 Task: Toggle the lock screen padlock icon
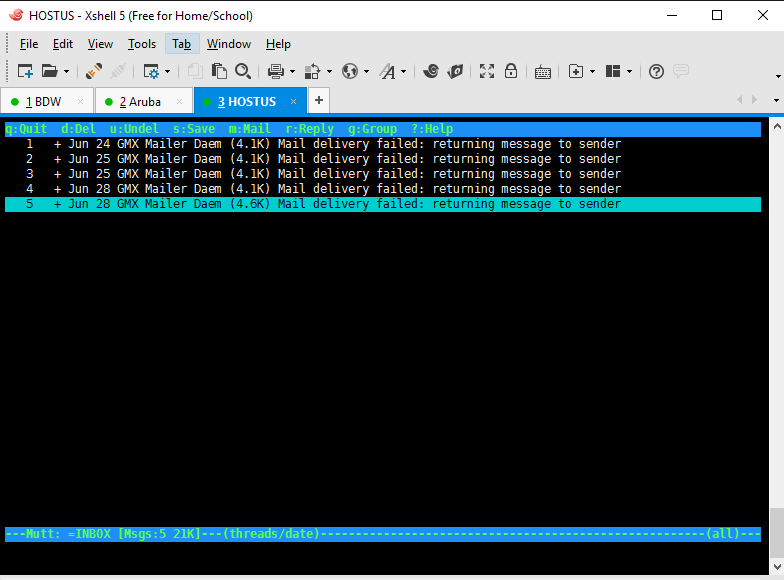(511, 71)
